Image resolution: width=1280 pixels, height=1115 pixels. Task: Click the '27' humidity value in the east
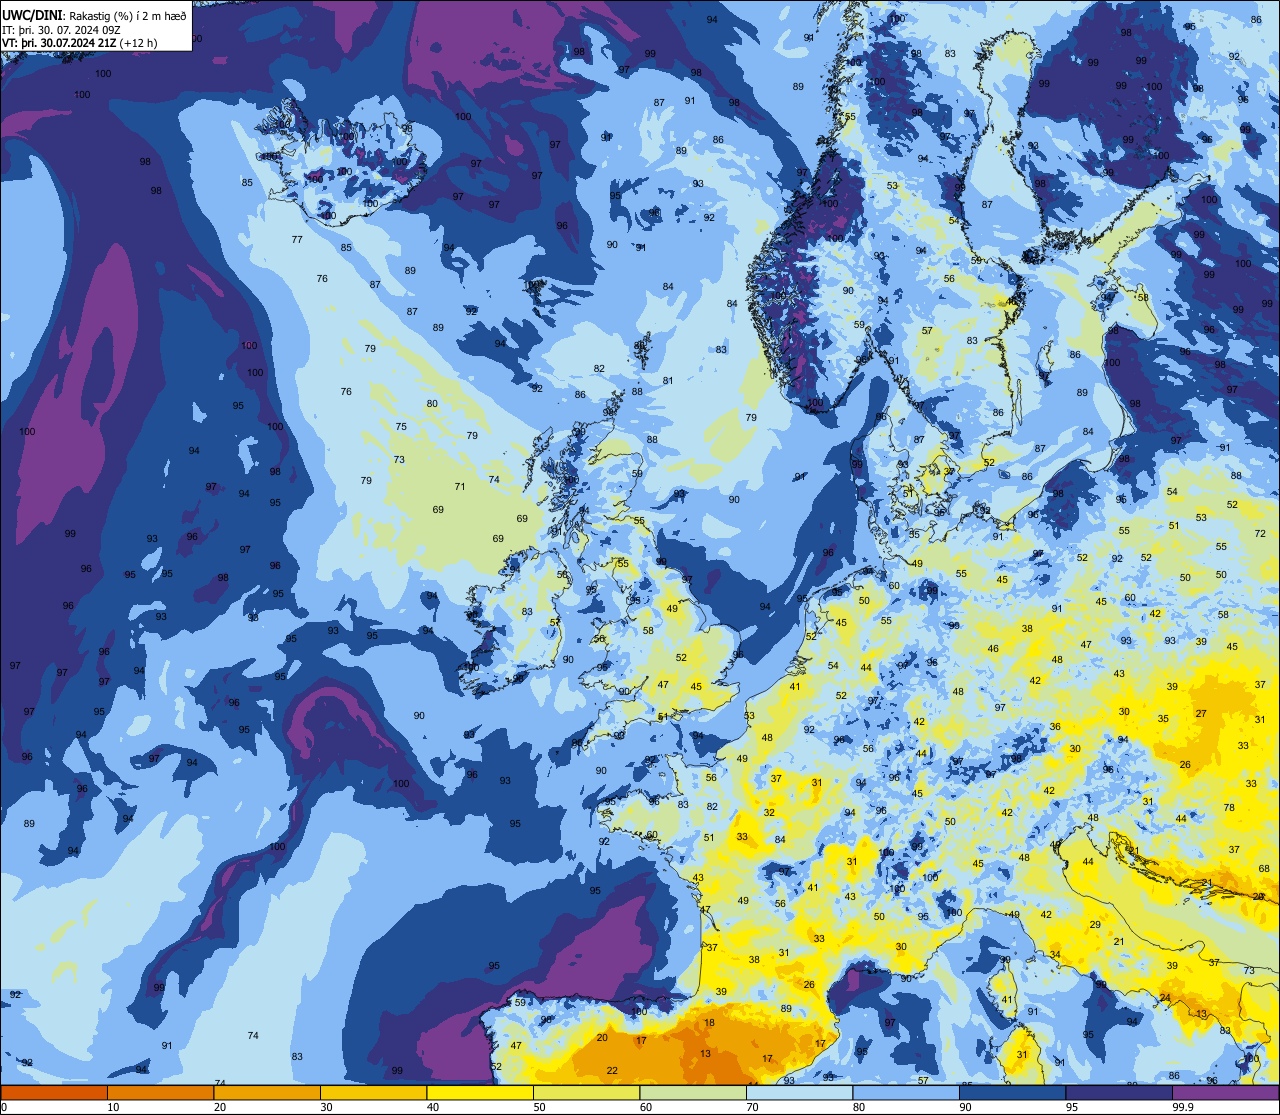pos(1201,714)
